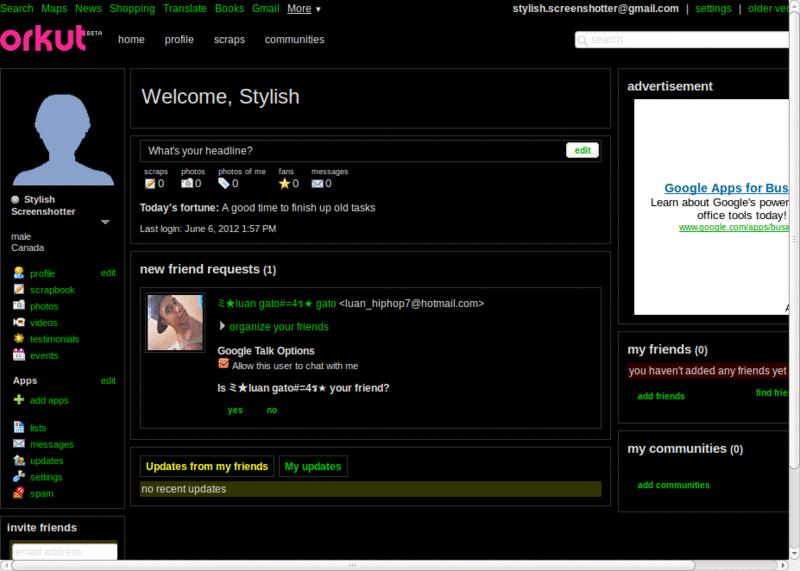Click the photos of me tag icon
800x571 pixels.
tap(224, 183)
